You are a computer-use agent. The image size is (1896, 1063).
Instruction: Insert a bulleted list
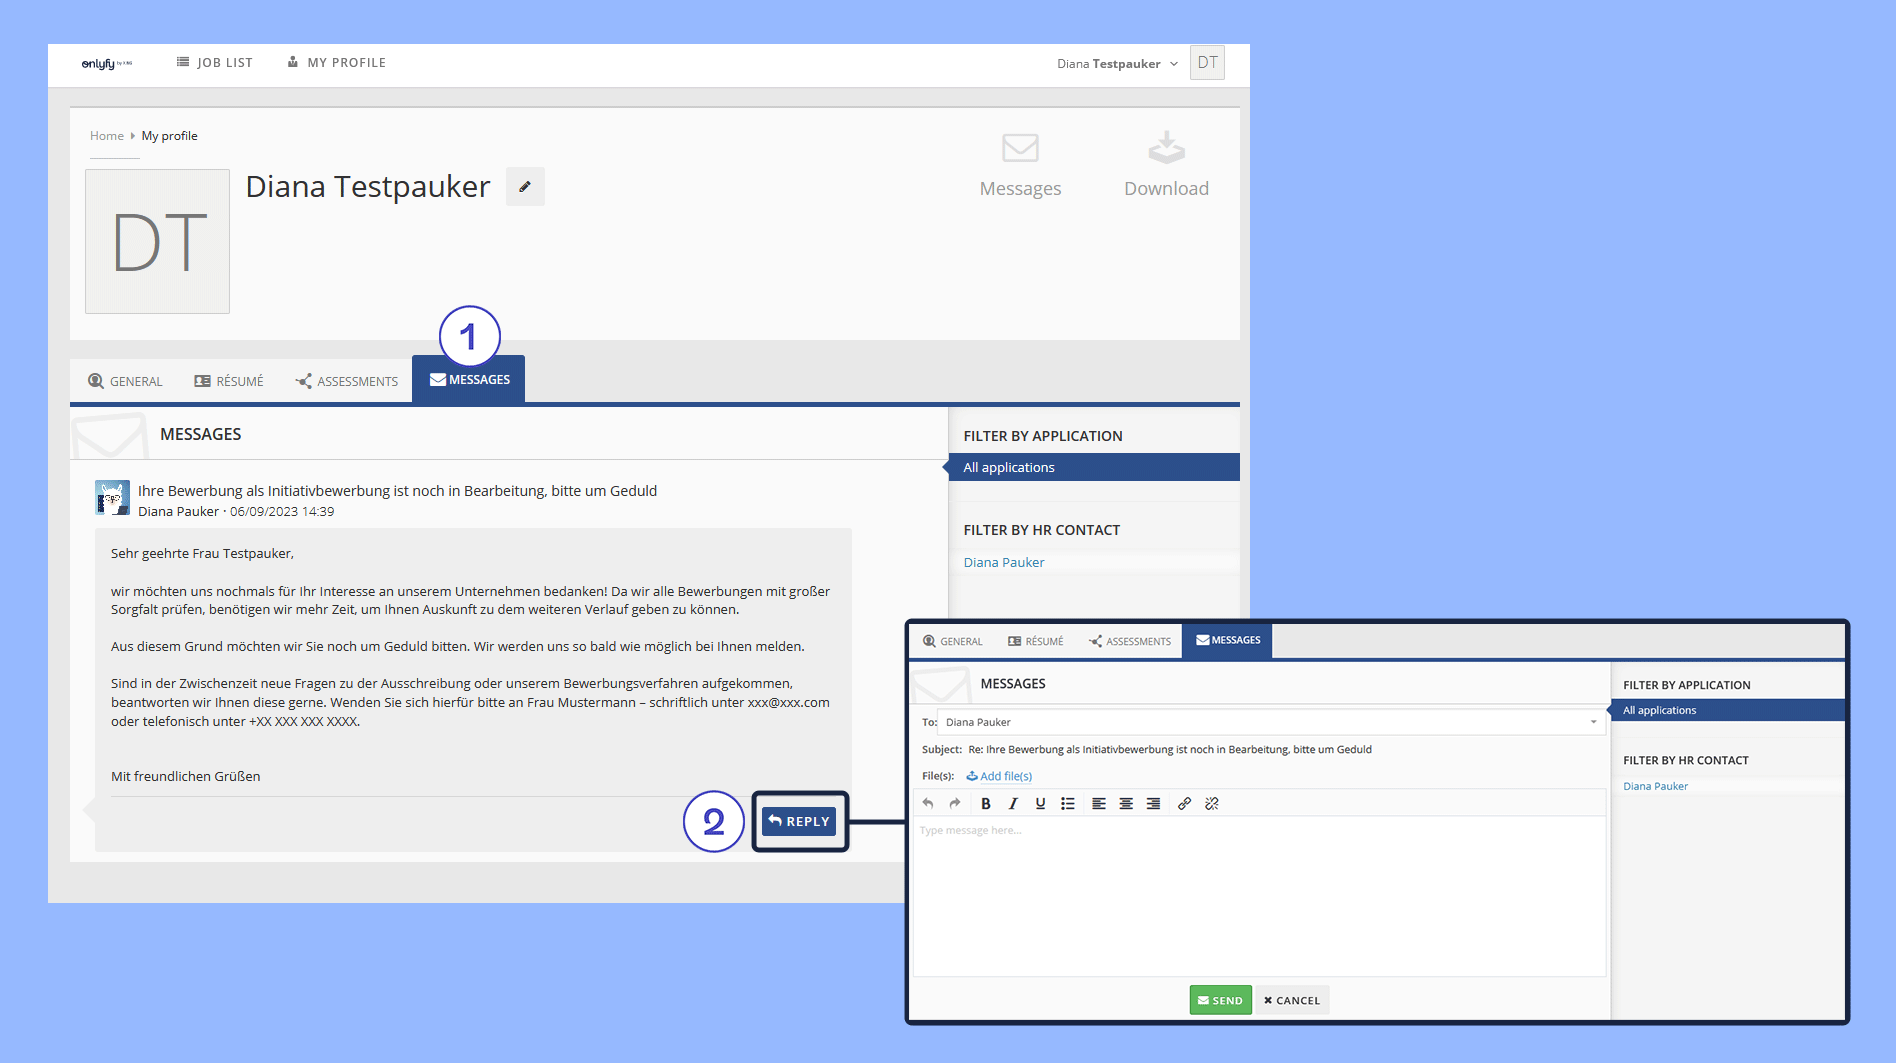(1068, 803)
